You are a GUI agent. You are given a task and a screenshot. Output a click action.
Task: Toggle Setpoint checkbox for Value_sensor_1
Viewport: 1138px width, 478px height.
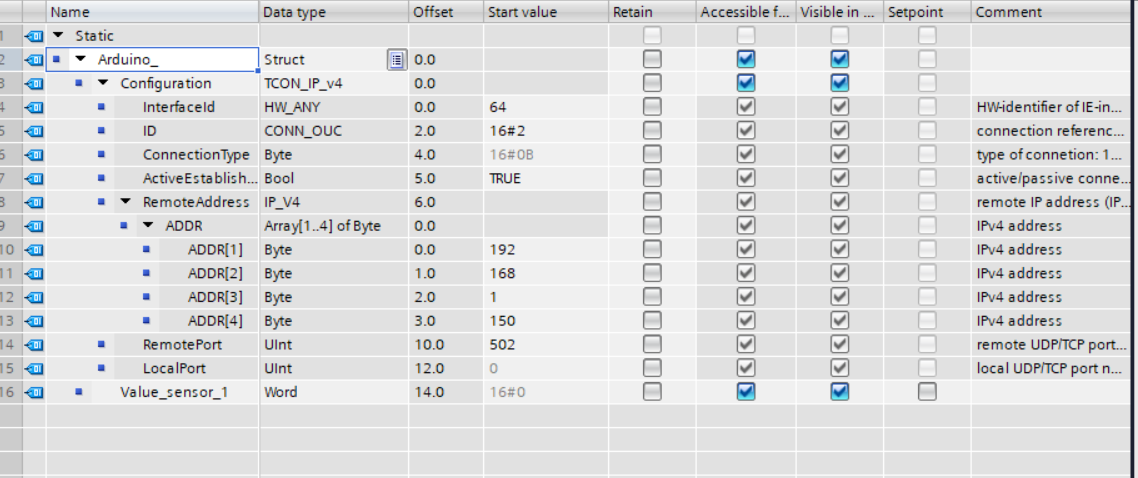pyautogui.click(x=927, y=392)
